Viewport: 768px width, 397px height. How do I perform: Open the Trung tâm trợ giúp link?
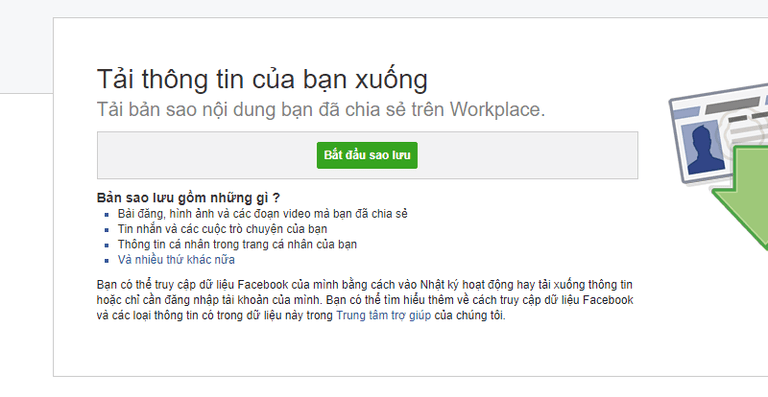click(x=384, y=315)
